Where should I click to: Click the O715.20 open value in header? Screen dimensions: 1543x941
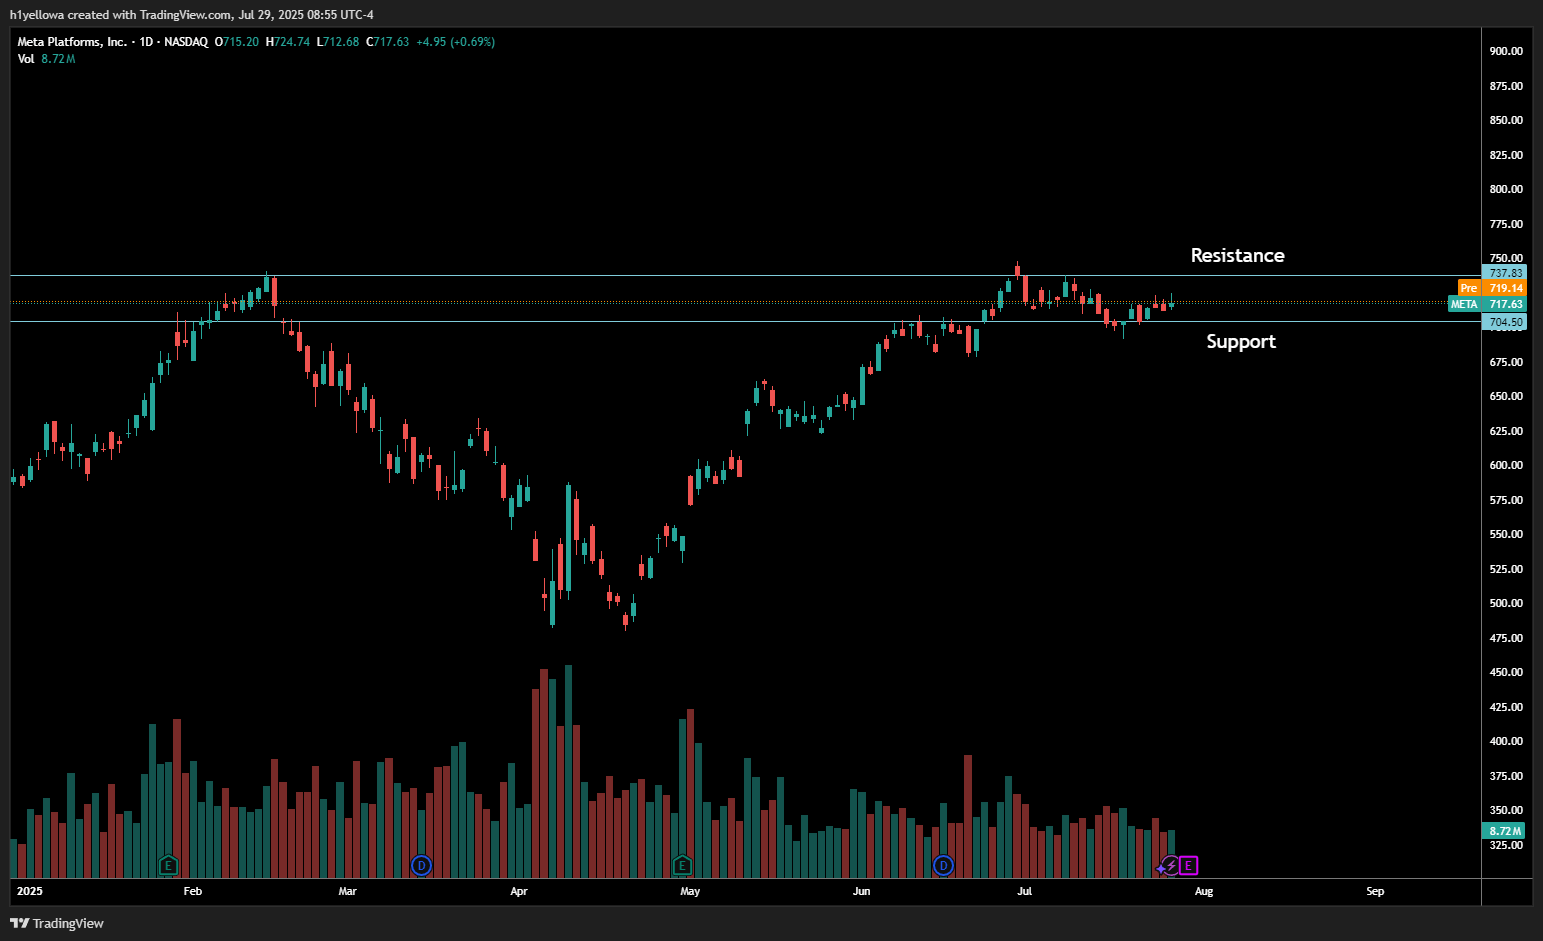point(237,42)
